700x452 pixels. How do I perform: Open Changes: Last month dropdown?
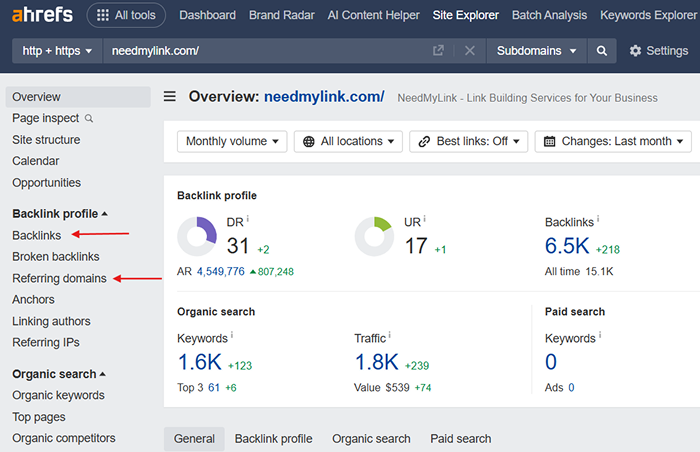pos(613,142)
